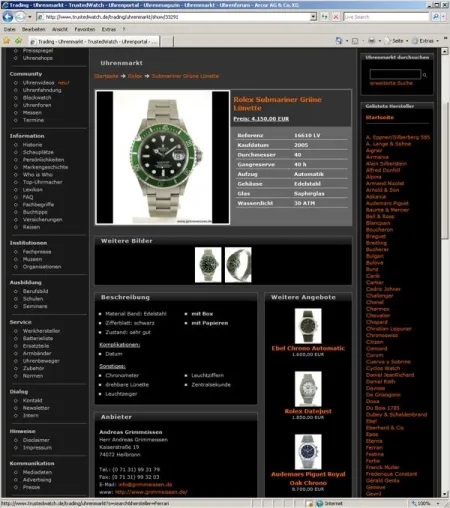Click the Stop loading red X icon
This screenshot has width=450, height=508.
336,17
